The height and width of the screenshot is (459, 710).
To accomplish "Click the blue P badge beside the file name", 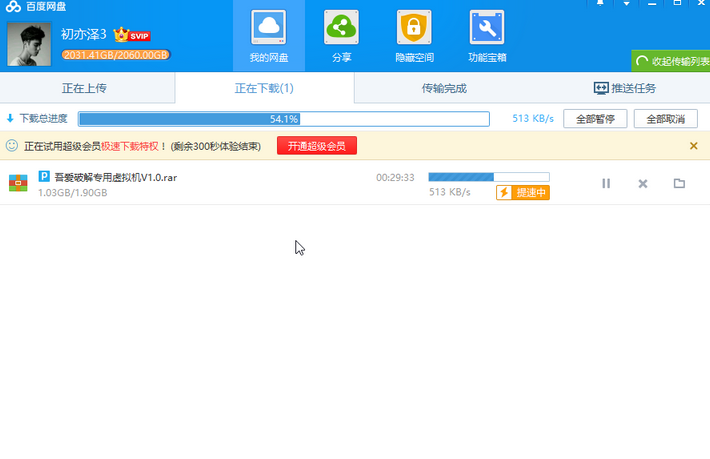I will [x=44, y=176].
